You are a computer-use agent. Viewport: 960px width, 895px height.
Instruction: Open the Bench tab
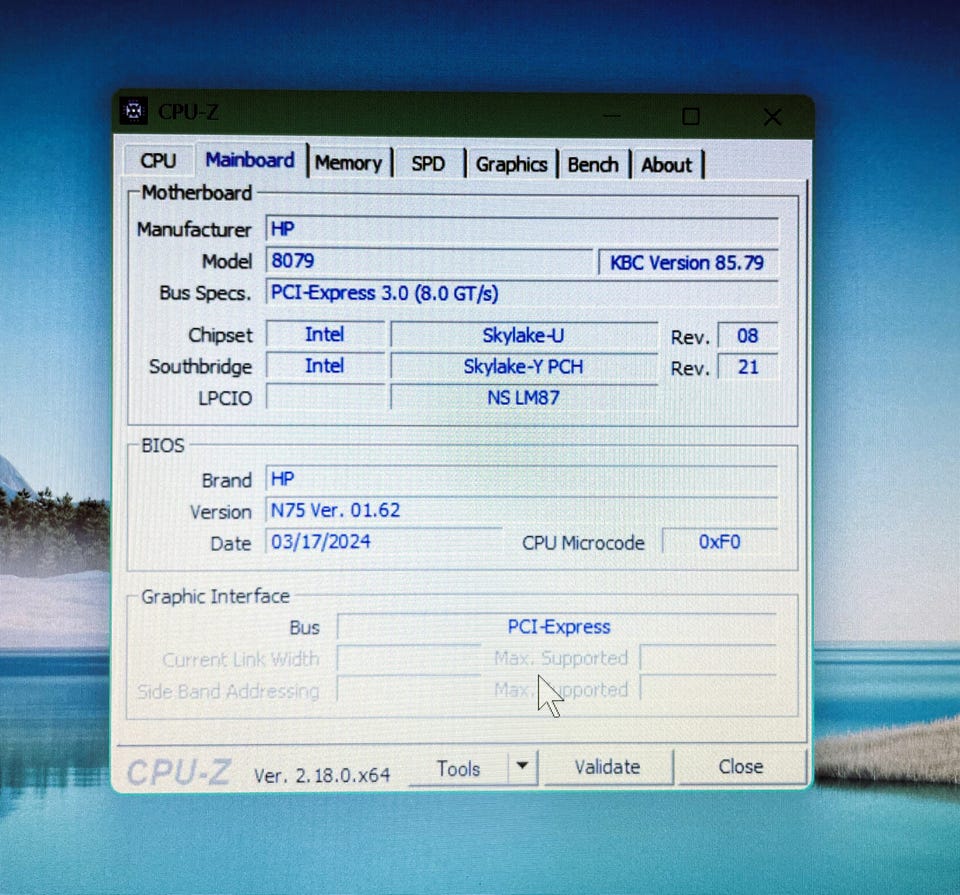tap(593, 165)
